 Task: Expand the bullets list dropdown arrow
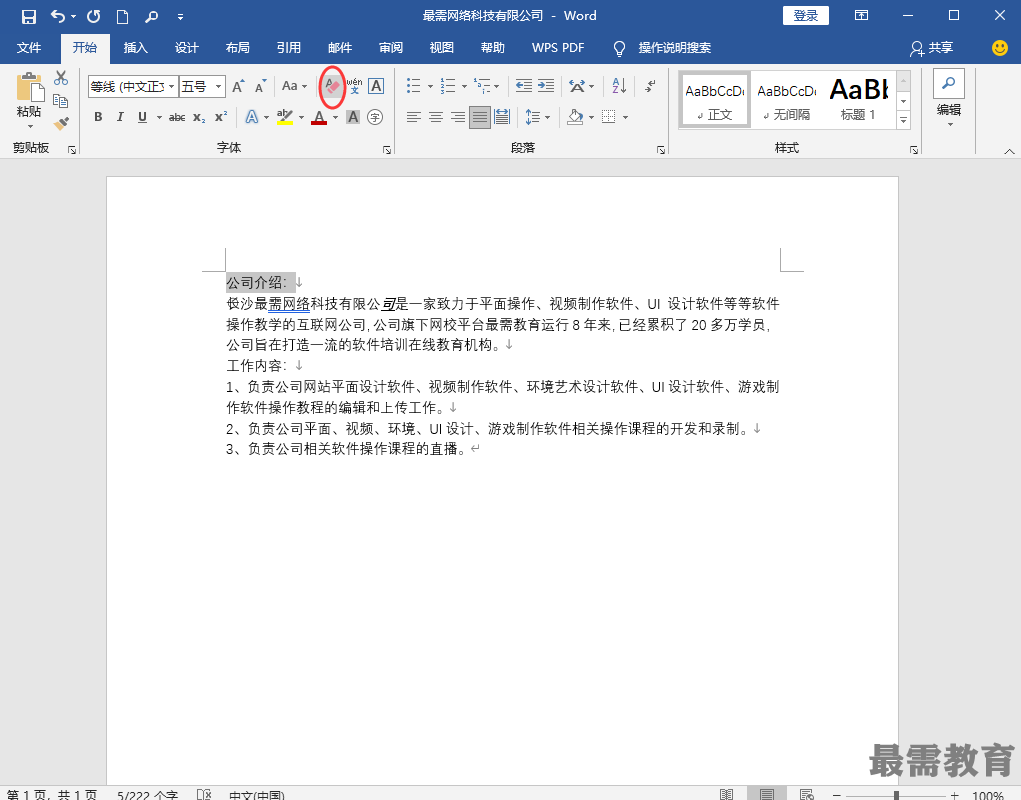430,86
